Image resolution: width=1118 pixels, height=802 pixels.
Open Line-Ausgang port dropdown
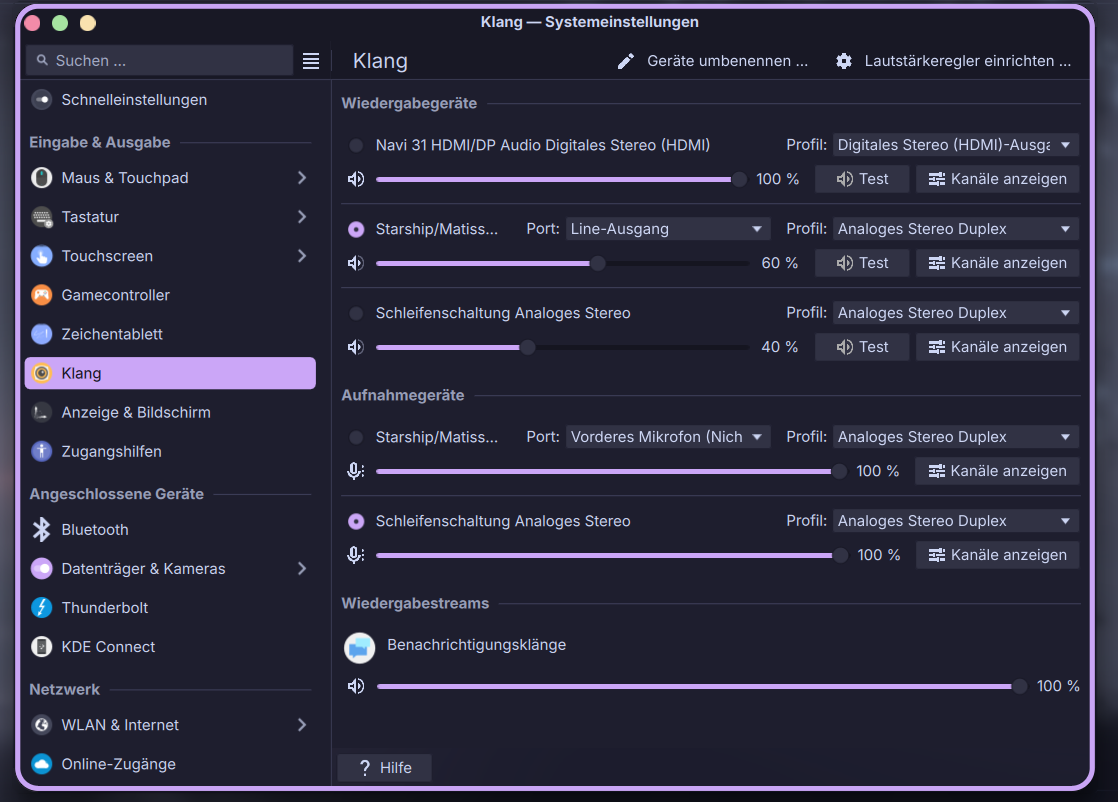pos(668,229)
